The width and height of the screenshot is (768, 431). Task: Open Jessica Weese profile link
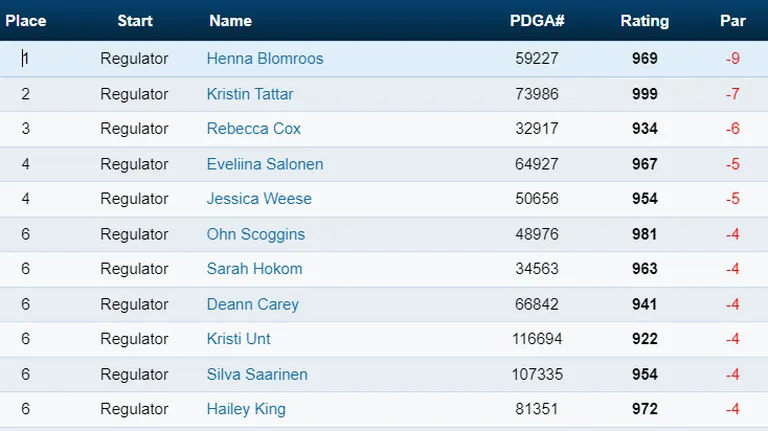point(259,199)
